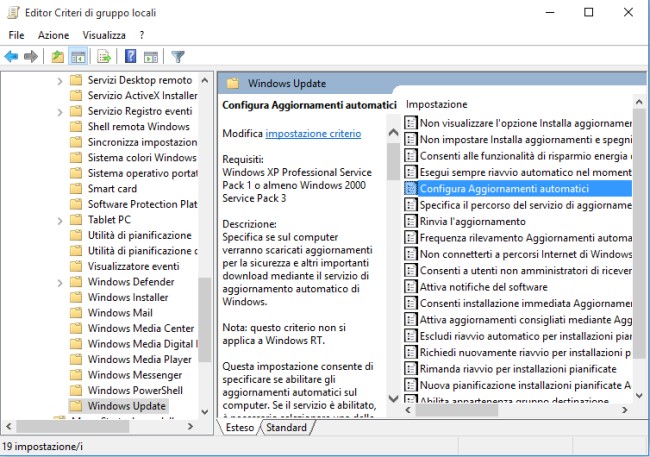Select Richiedi nuovamente riavvio setting

526,352
